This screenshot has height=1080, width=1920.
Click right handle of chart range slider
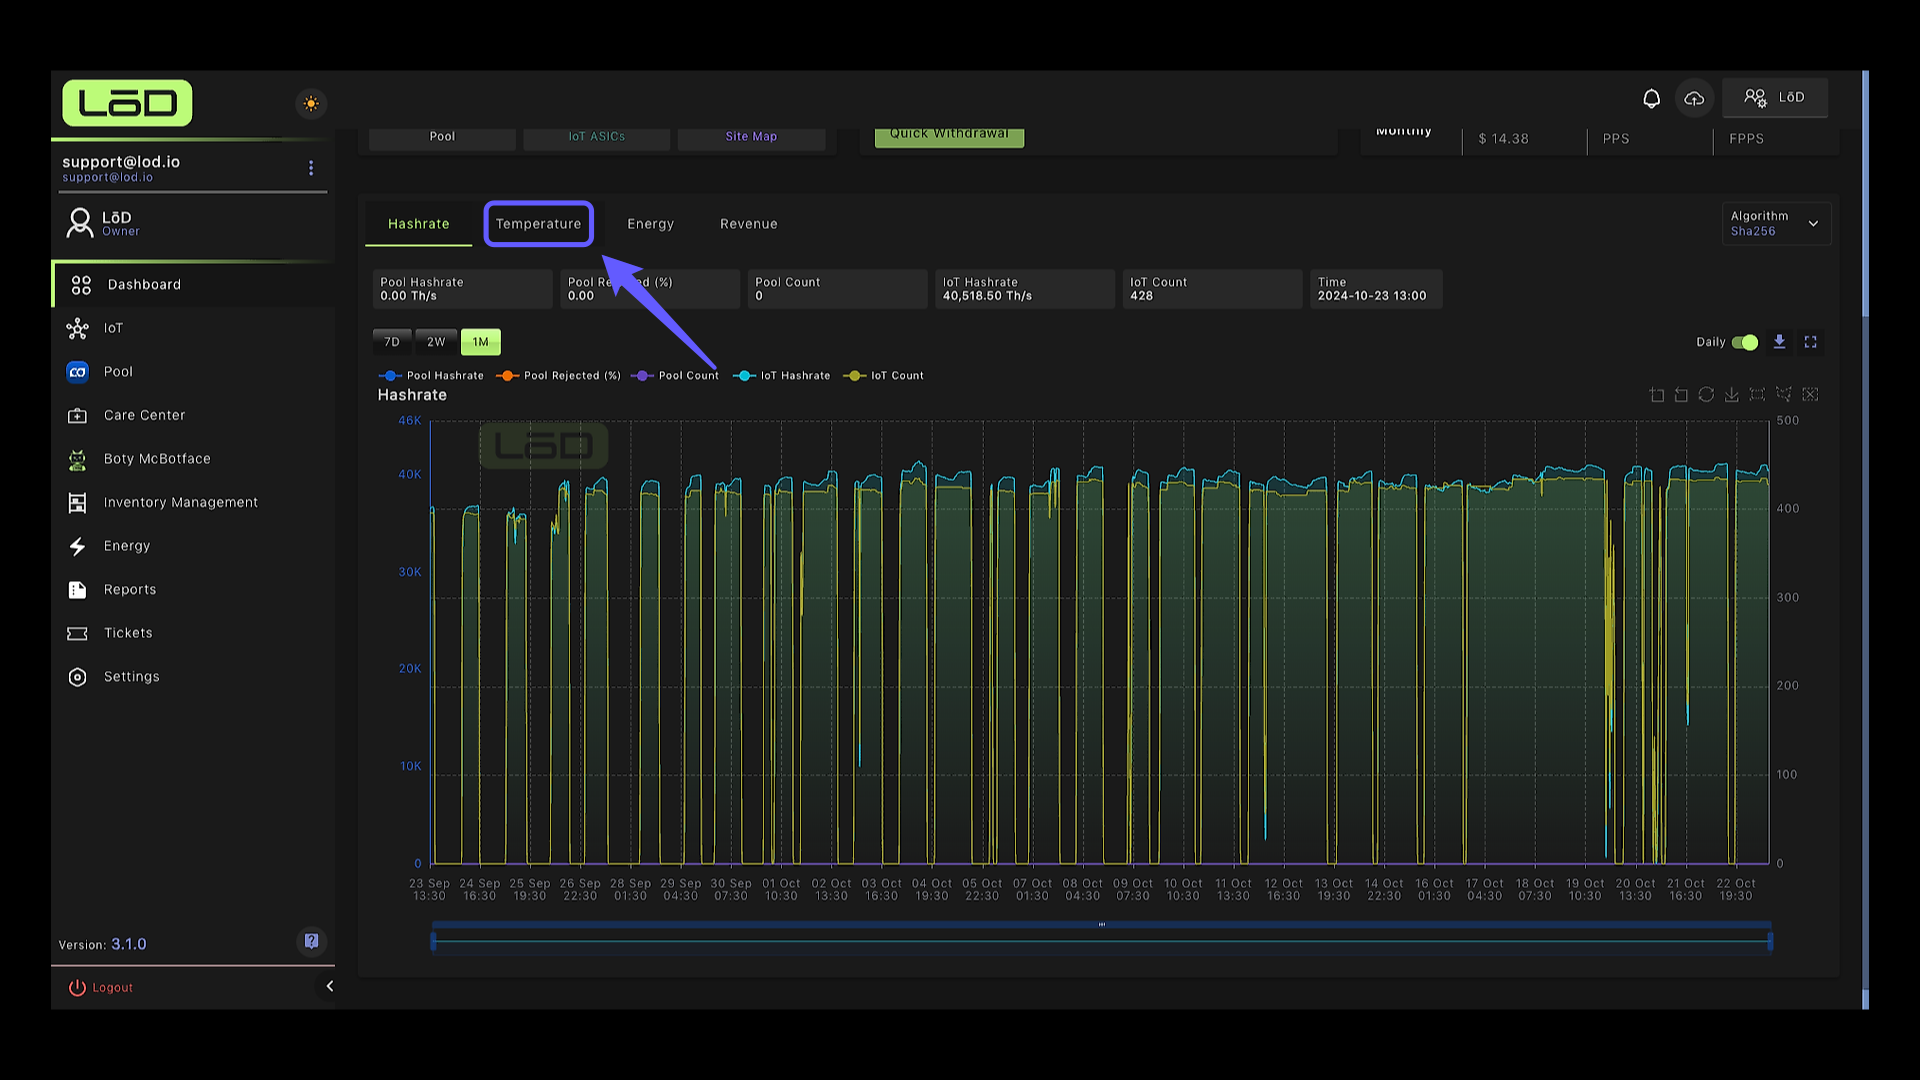coord(1770,941)
